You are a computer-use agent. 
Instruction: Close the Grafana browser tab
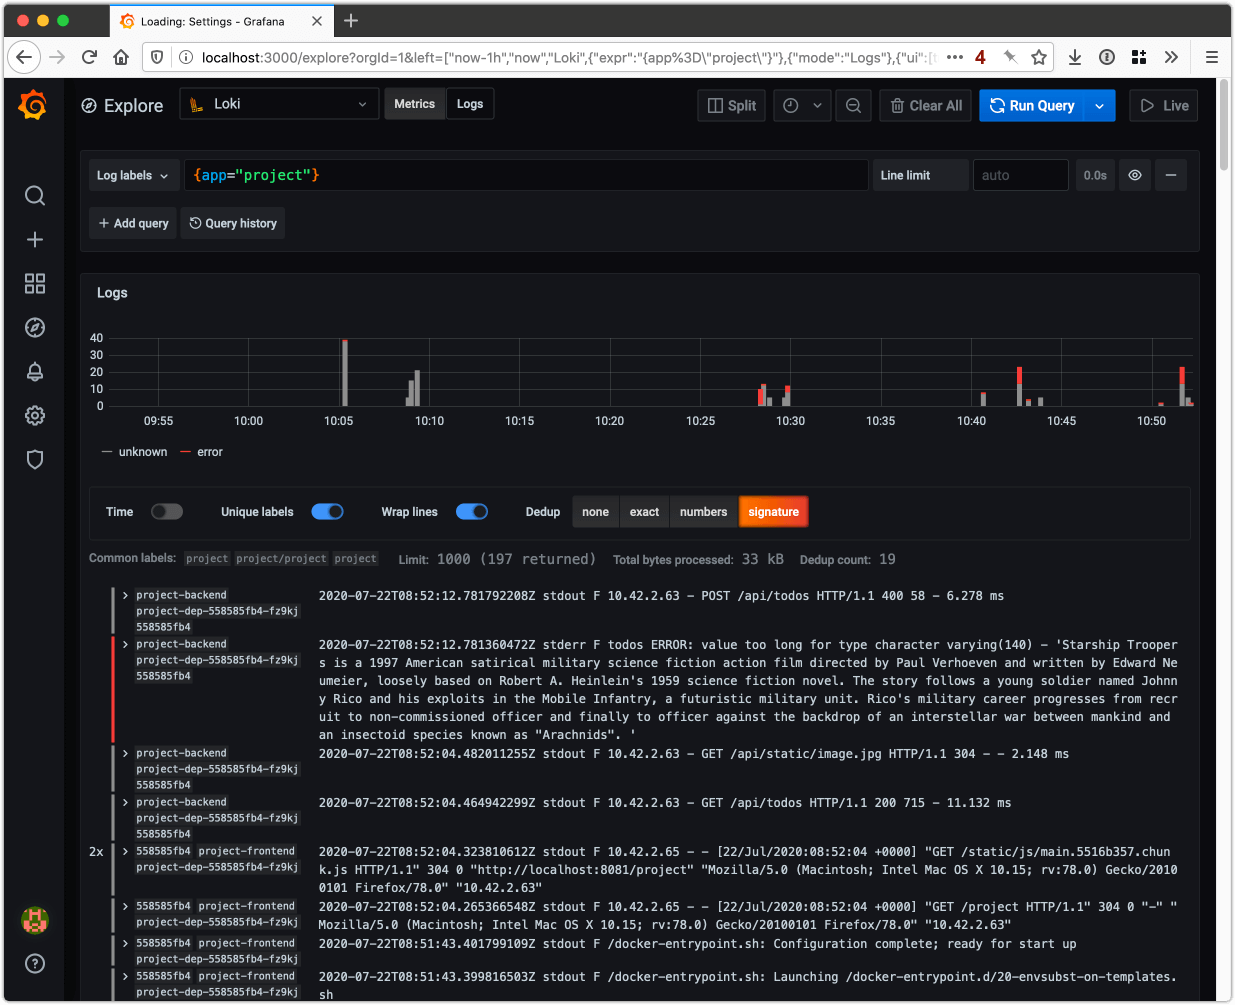(317, 21)
